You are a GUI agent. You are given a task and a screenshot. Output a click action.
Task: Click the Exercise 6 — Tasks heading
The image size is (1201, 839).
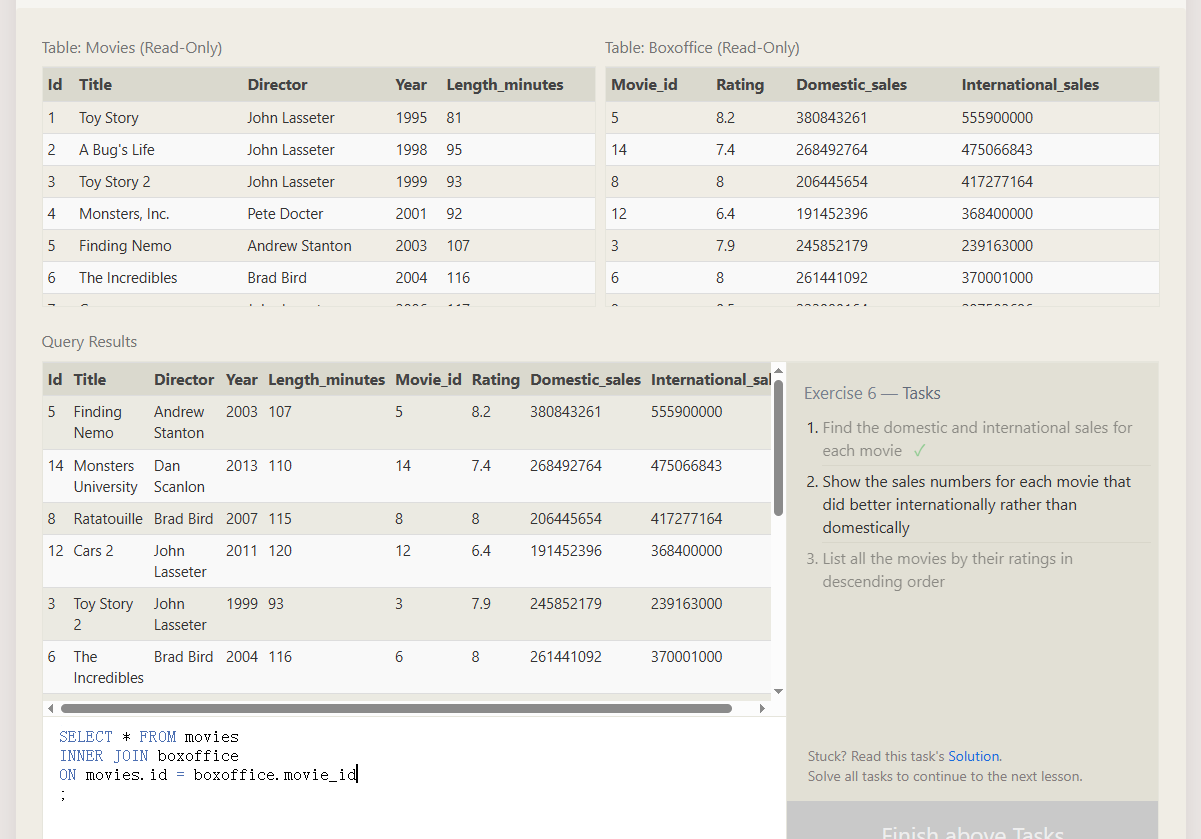tap(872, 393)
